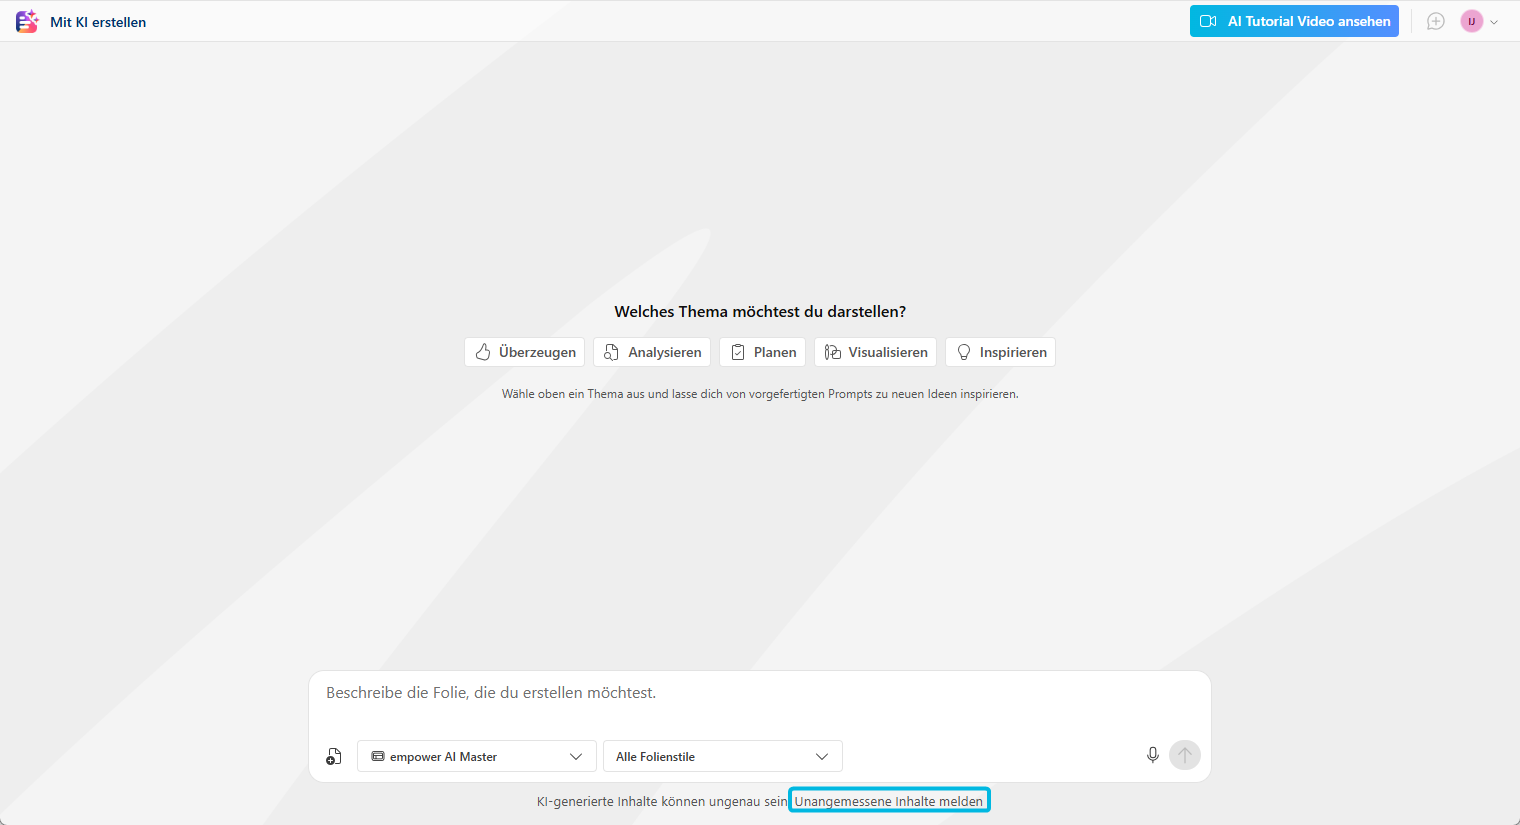Open the user profile avatar menu
The image size is (1520, 825).
tap(1471, 21)
